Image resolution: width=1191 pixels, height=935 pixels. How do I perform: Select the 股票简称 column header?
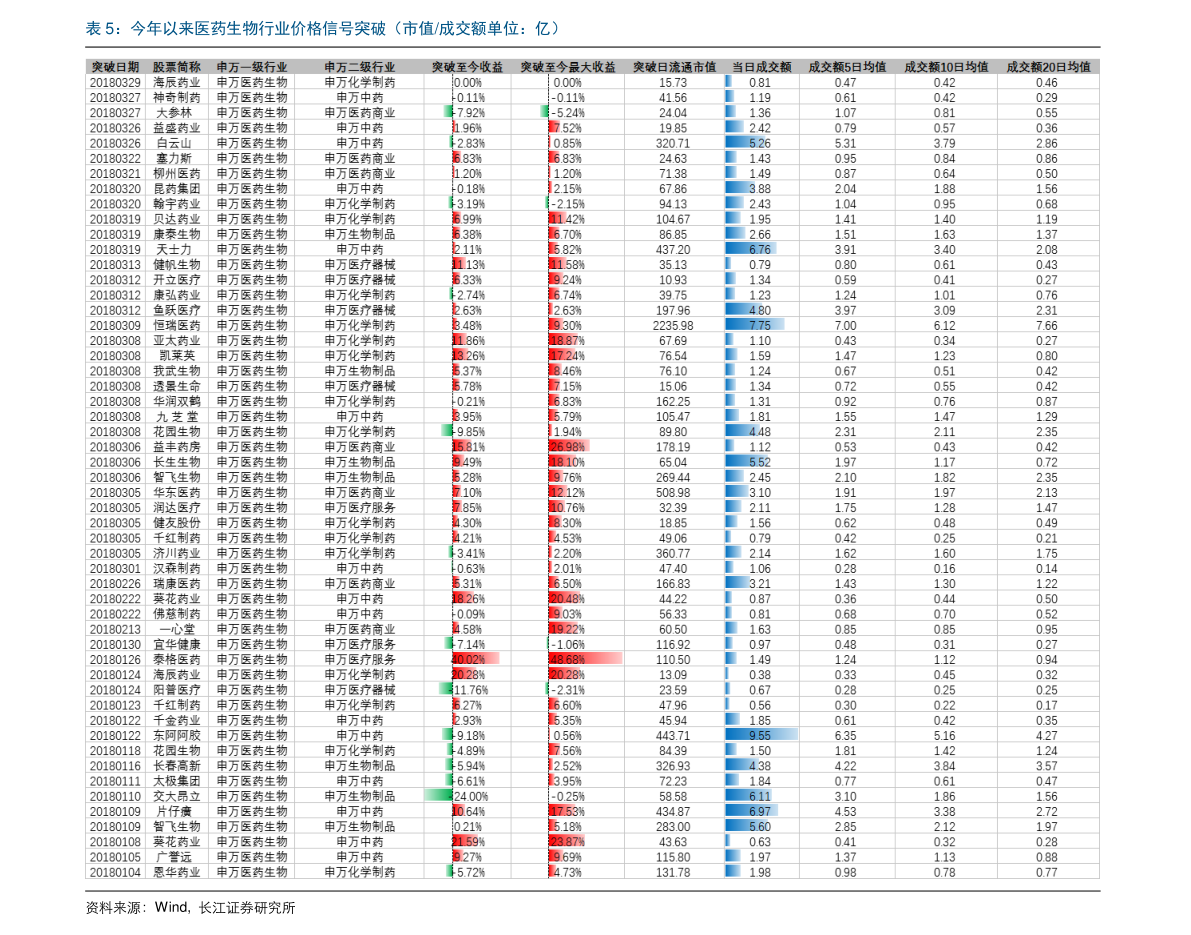(x=177, y=67)
